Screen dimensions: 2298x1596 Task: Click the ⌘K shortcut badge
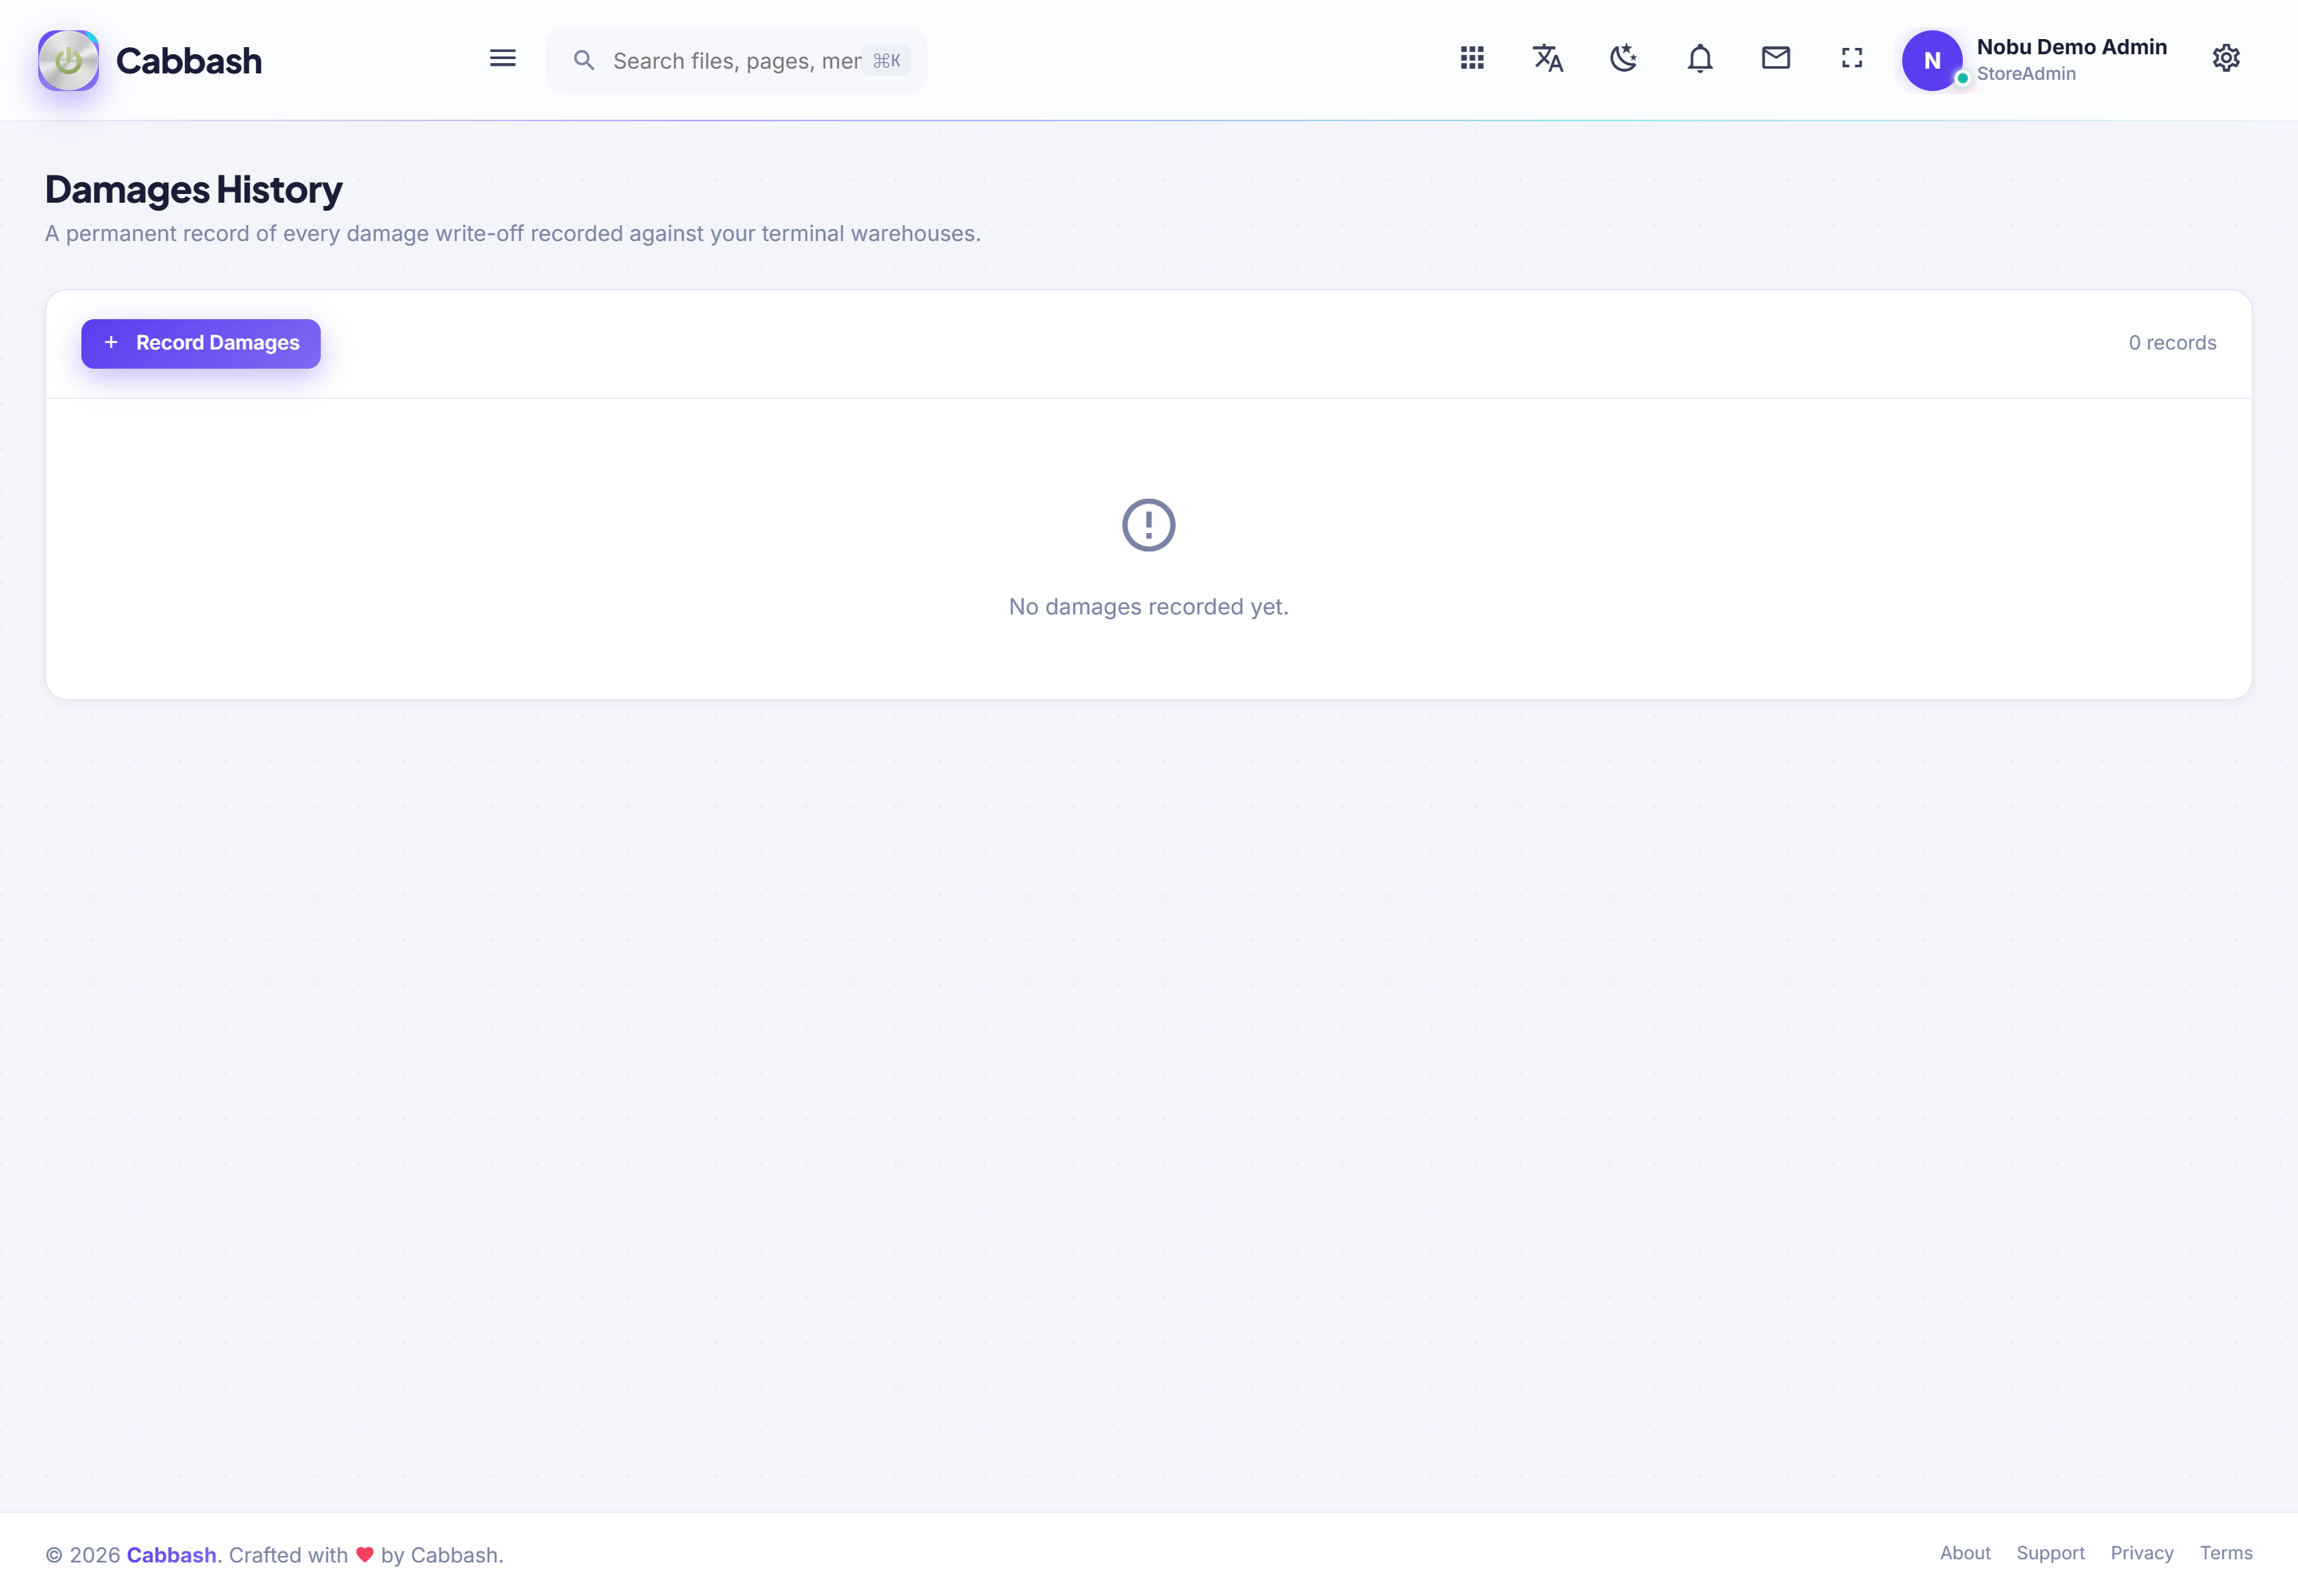tap(886, 61)
